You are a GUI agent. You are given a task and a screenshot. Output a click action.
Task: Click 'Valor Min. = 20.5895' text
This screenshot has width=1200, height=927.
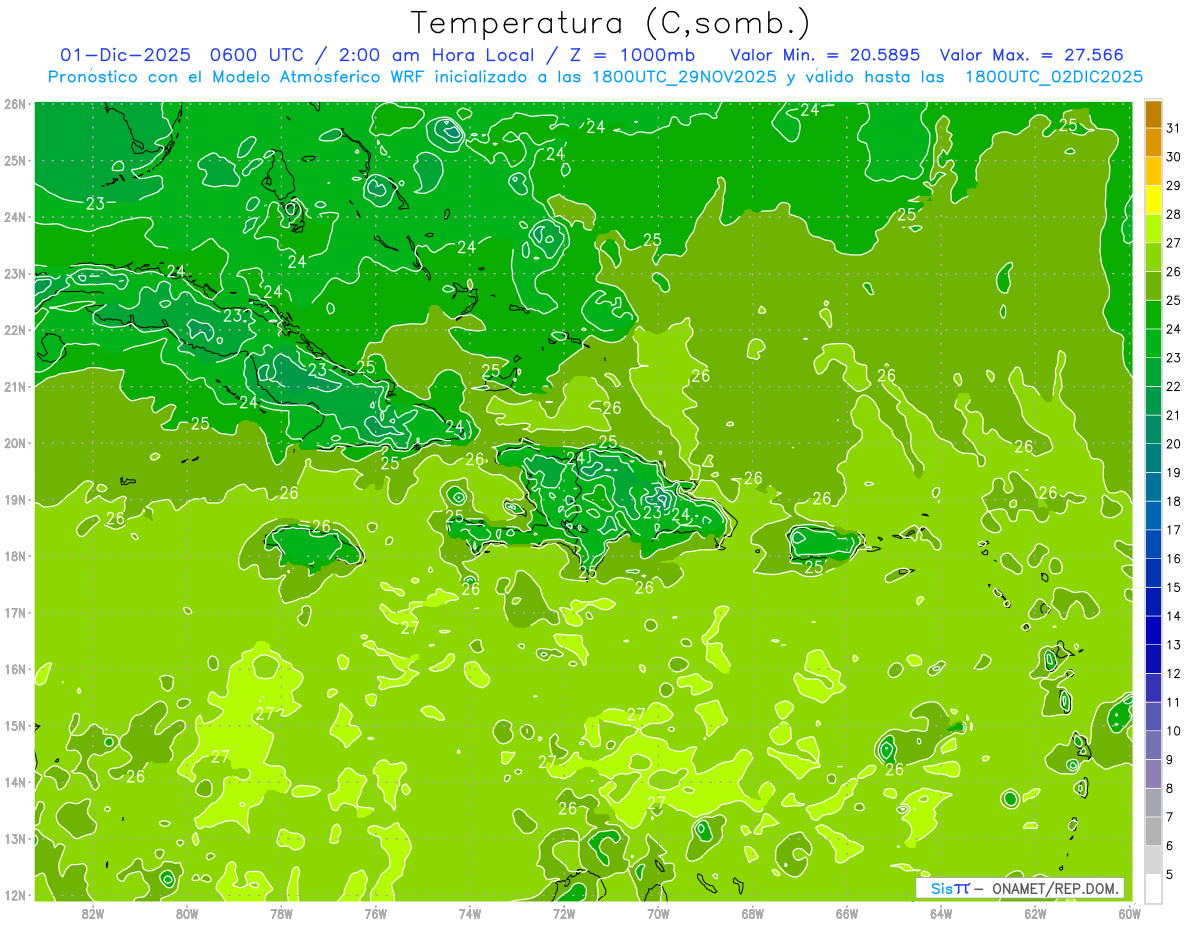(x=825, y=55)
